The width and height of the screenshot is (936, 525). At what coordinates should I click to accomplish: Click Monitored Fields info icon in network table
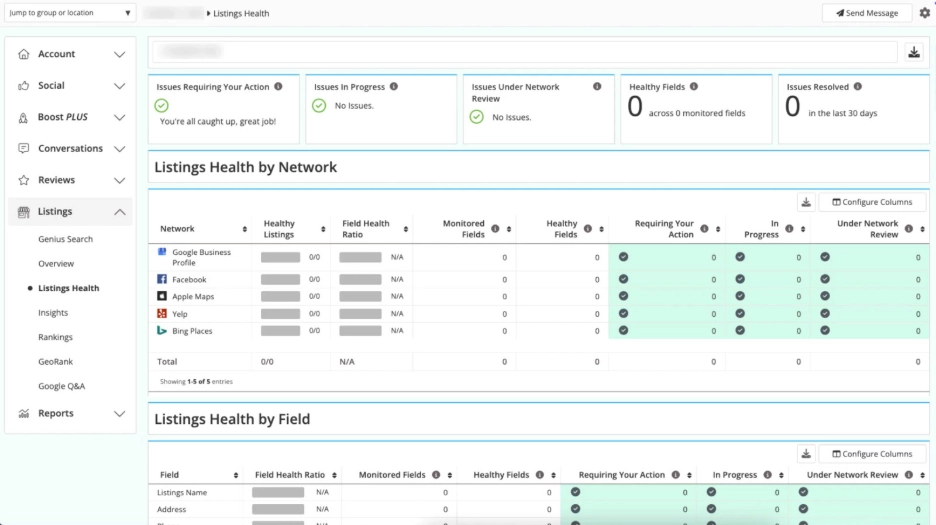pos(495,229)
